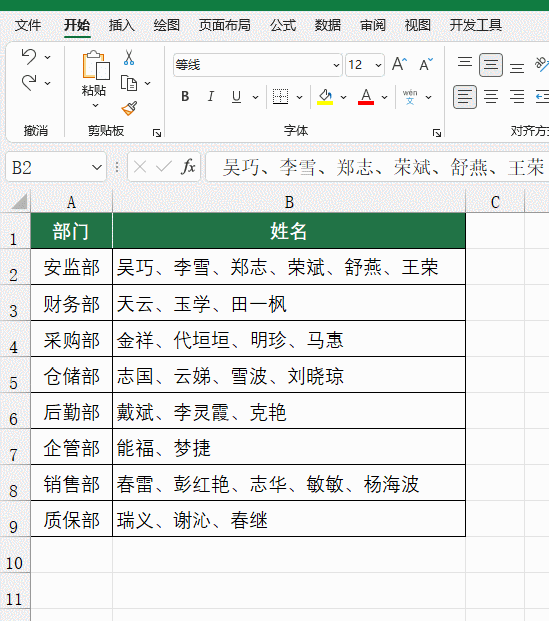Click the decrease indent icon
The height and width of the screenshot is (621, 549).
point(542,97)
